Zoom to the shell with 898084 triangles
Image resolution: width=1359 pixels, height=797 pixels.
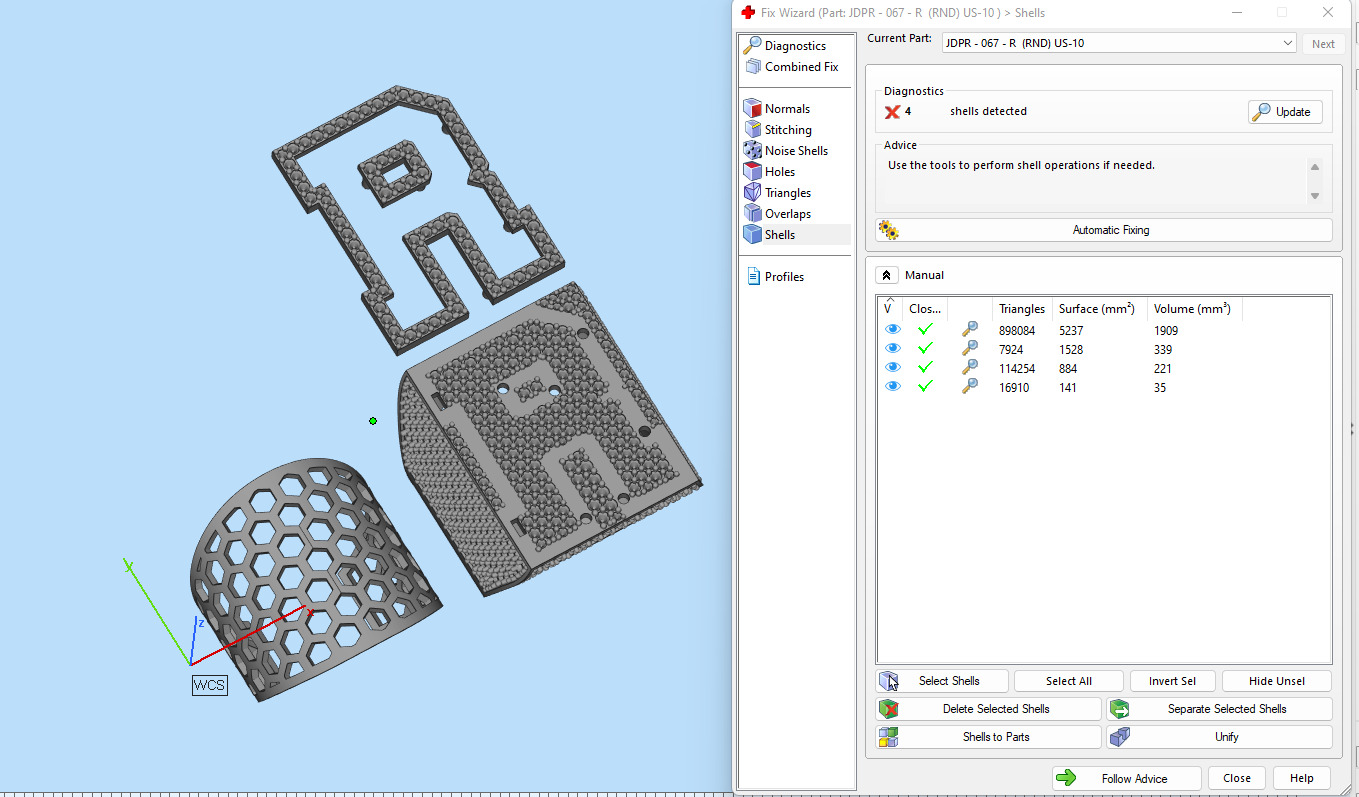pos(970,330)
